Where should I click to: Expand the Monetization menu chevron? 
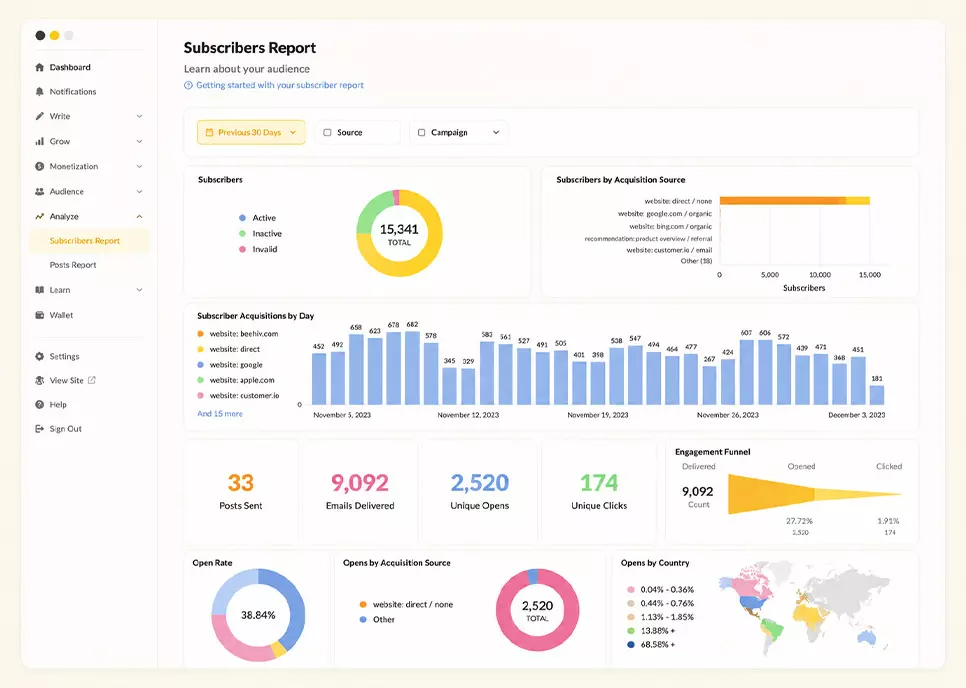139,166
